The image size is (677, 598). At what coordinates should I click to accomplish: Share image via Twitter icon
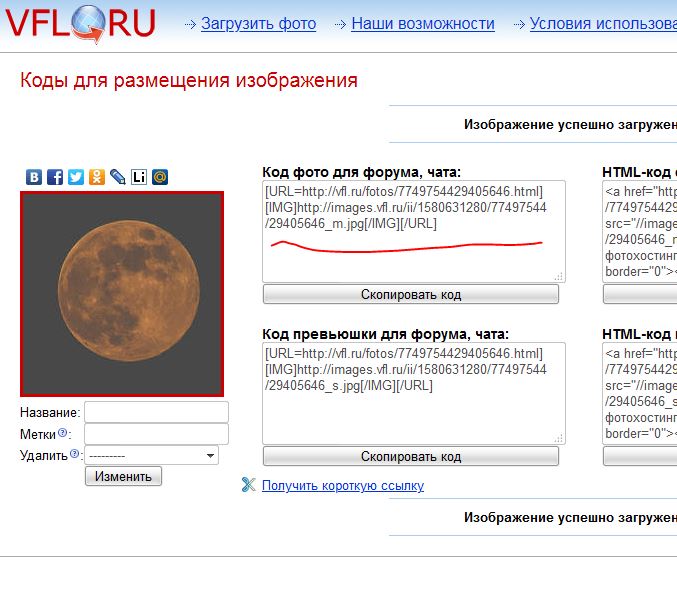click(76, 177)
